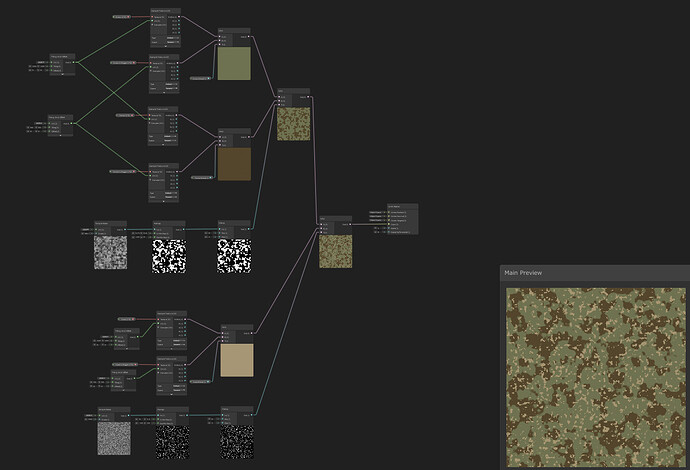Select the topmost Sample Texture 2D node header
The height and width of the screenshot is (470, 690).
pyautogui.click(x=165, y=11)
